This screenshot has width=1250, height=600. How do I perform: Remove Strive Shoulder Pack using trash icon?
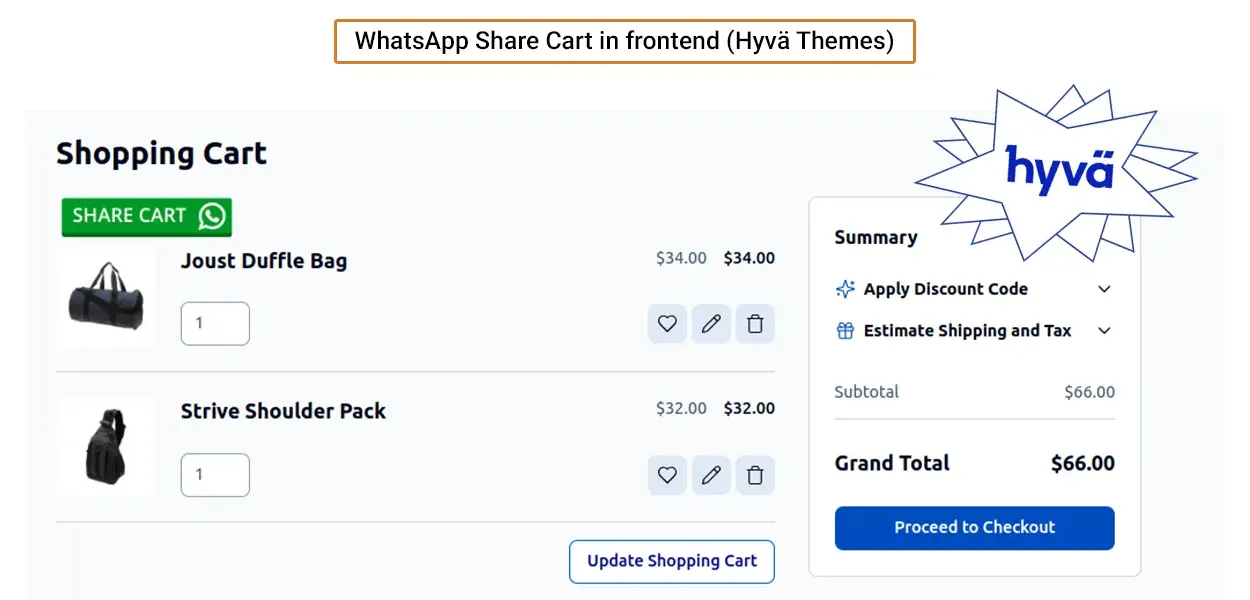(755, 475)
